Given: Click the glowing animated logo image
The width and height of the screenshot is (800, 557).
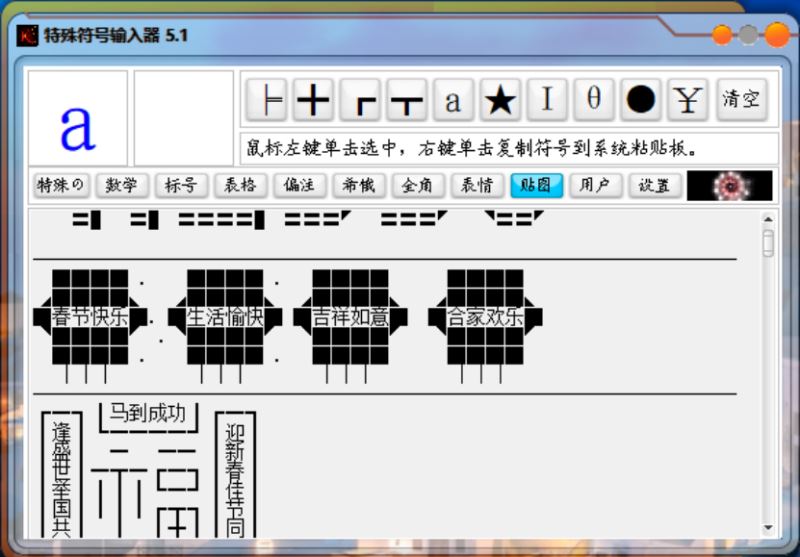Looking at the screenshot, I should click(730, 186).
